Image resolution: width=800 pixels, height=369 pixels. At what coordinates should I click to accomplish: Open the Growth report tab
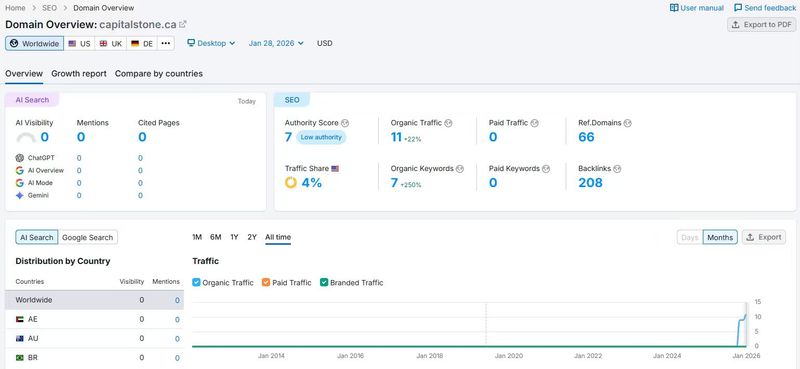click(x=79, y=73)
